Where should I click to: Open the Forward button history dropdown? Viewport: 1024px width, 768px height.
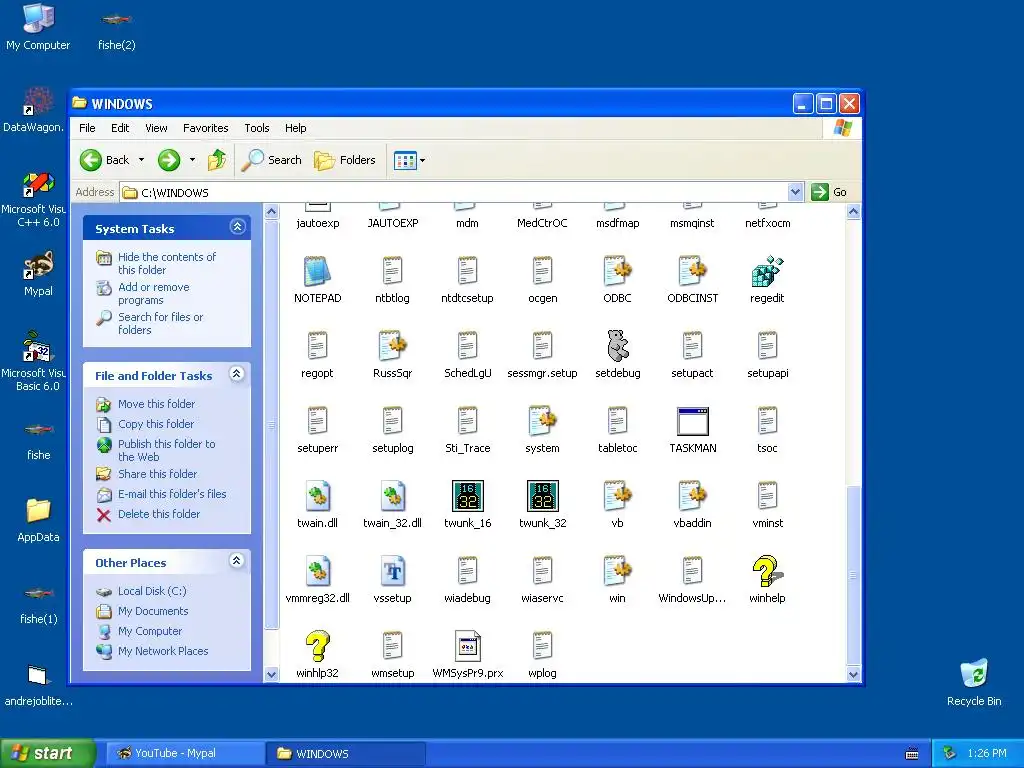click(x=192, y=160)
